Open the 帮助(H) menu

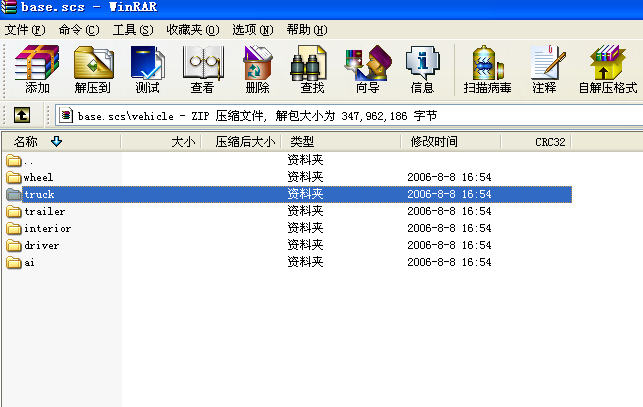[x=307, y=30]
